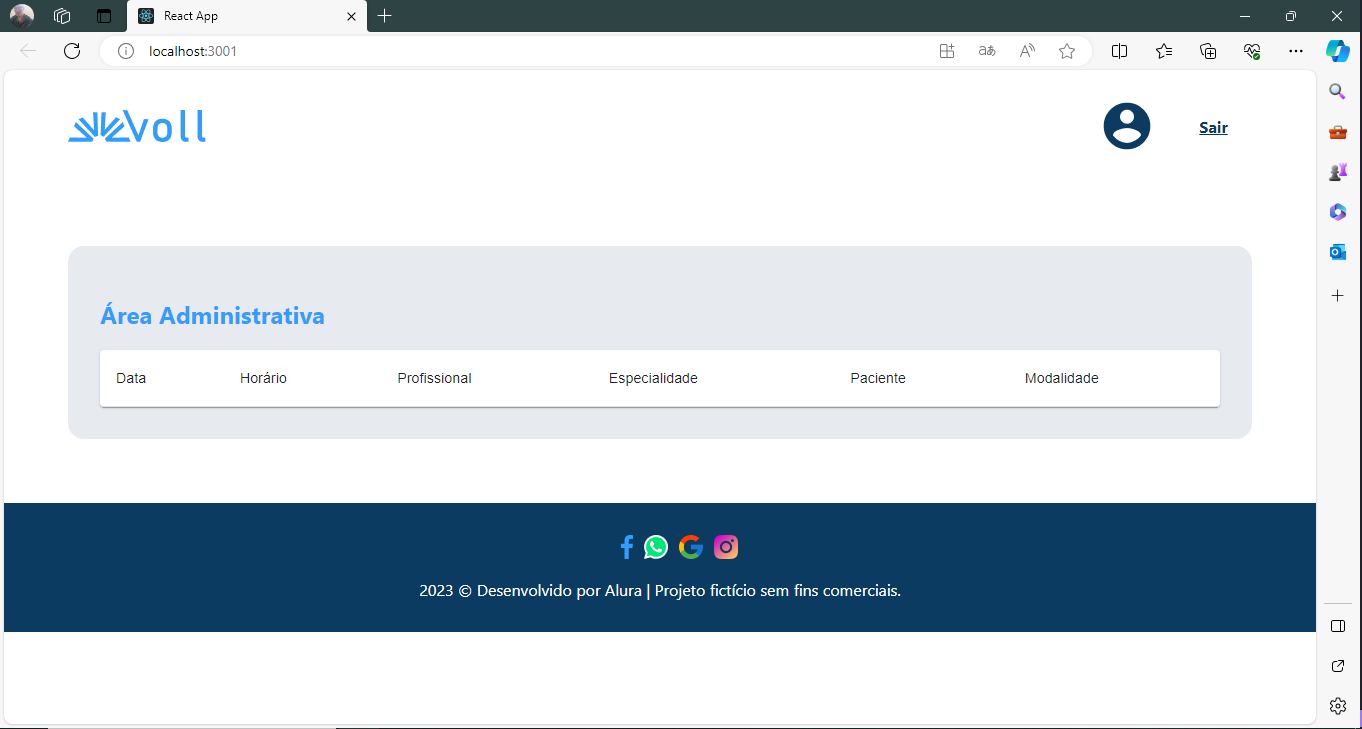Add page to favorites with star icon

[x=1067, y=51]
